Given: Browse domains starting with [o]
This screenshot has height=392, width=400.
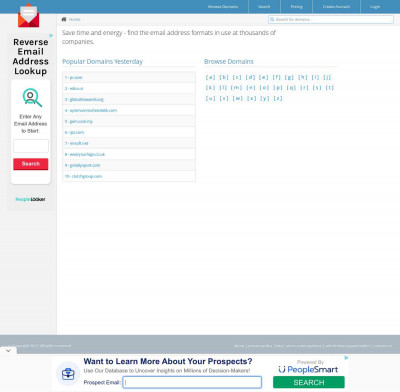Looking at the screenshot, I should coord(264,88).
